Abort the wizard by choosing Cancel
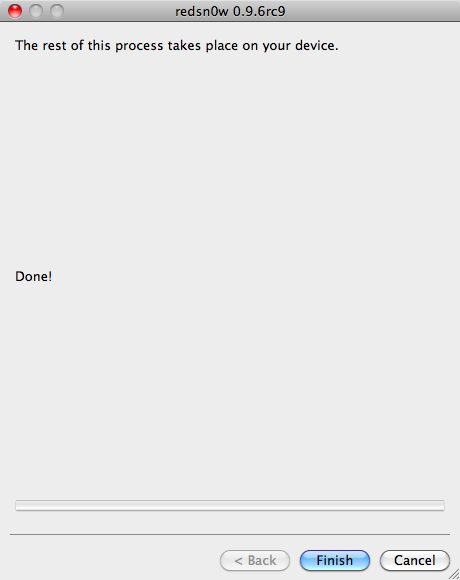 click(415, 560)
